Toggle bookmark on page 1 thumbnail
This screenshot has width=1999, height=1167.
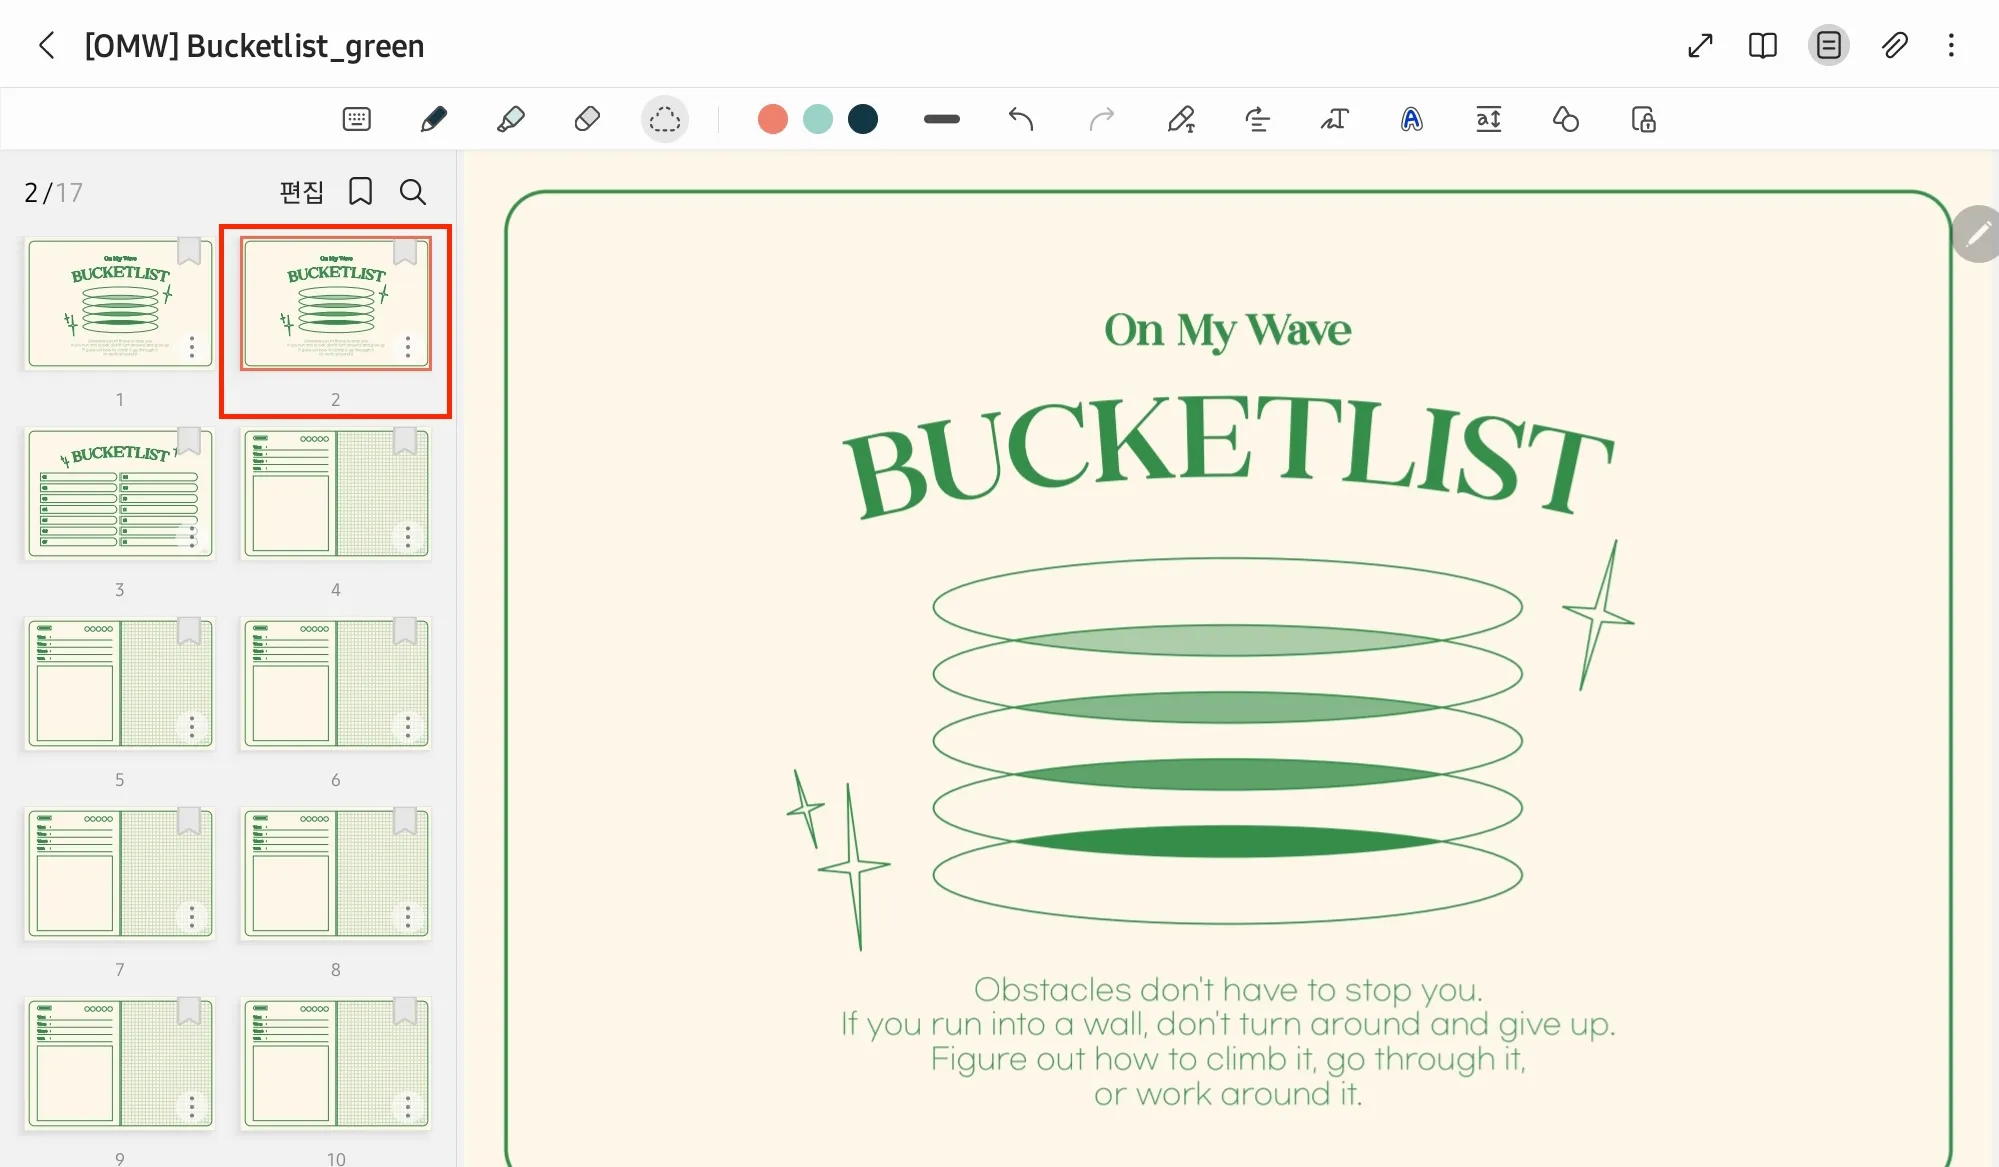pos(188,251)
